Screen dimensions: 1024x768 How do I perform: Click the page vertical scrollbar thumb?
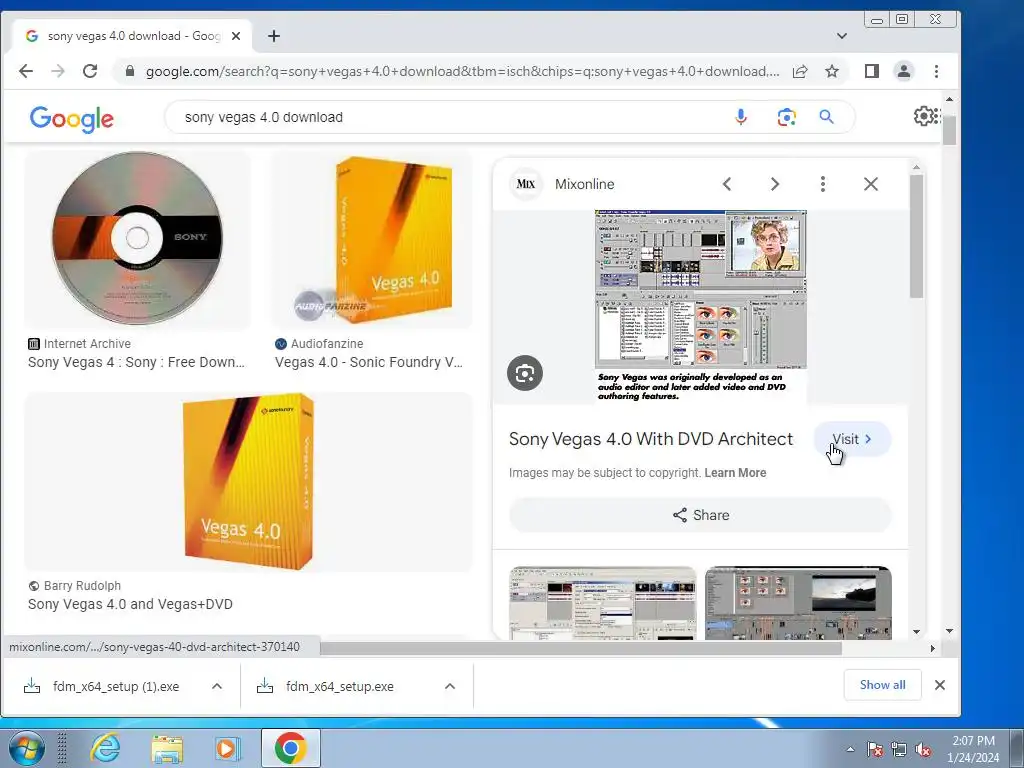(949, 131)
